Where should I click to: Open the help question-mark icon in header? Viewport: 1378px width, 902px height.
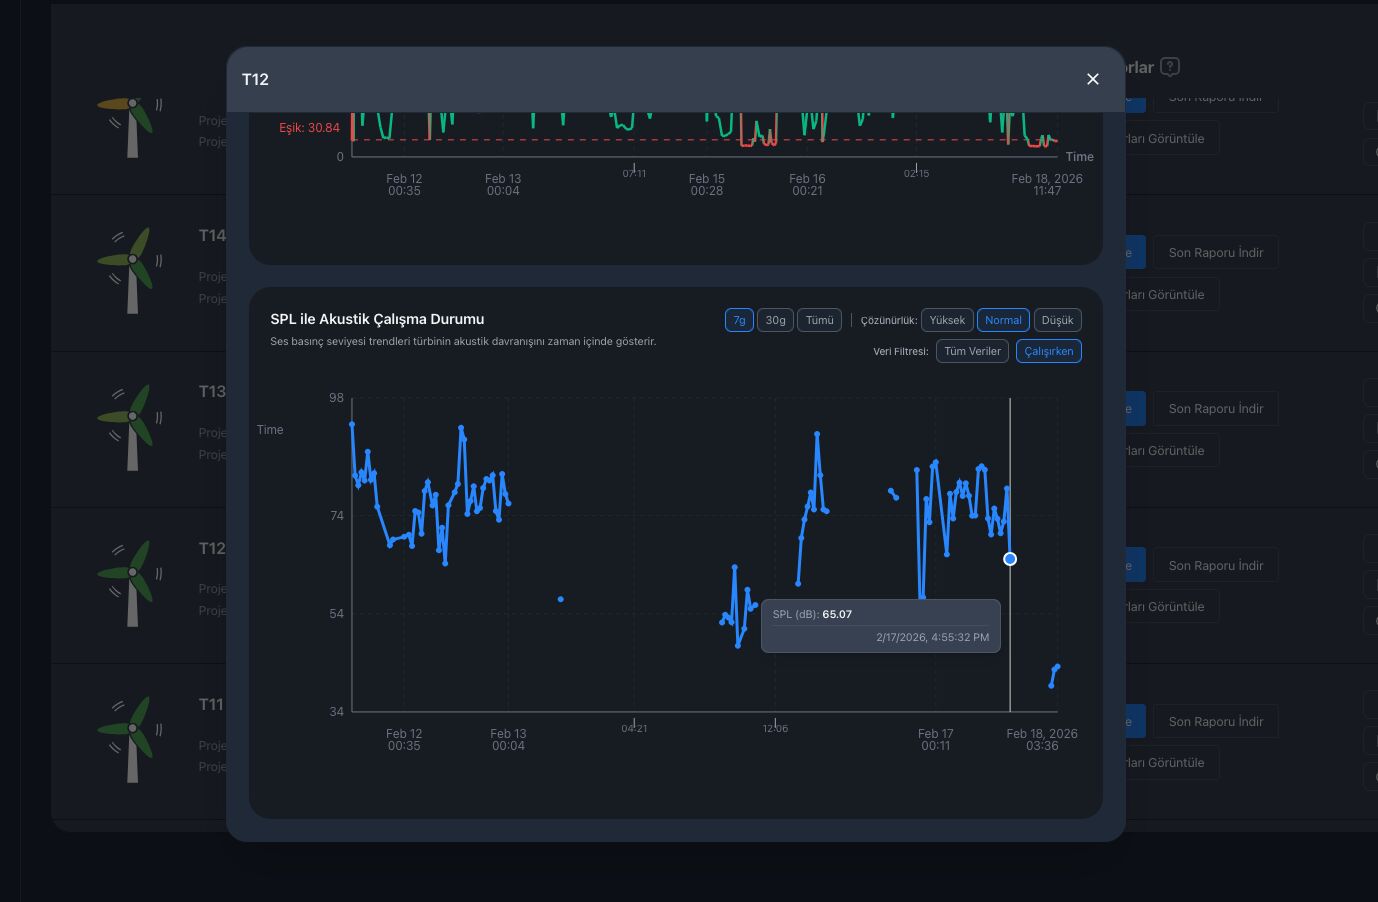(1170, 67)
